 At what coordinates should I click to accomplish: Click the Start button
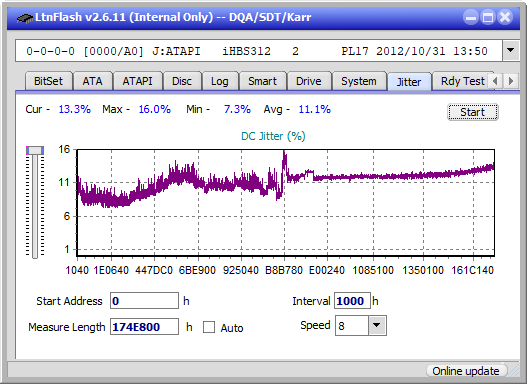pyautogui.click(x=473, y=112)
